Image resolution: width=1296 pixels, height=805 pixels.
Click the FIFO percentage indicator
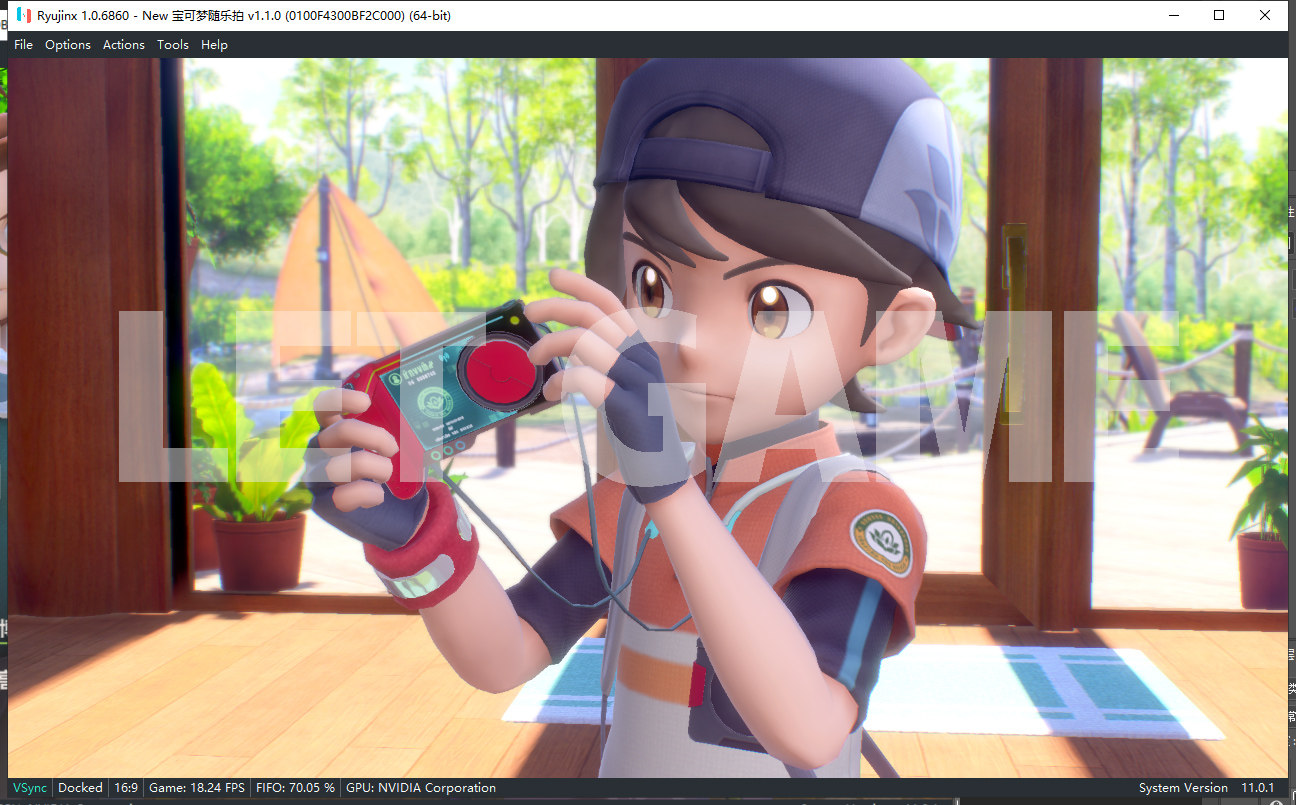pos(296,788)
